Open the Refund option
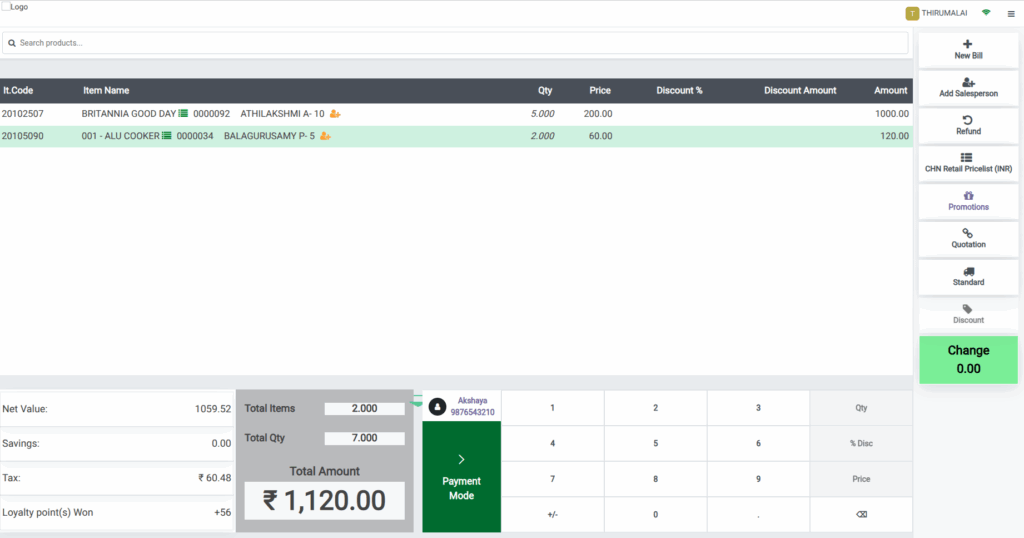The image size is (1024, 538). pyautogui.click(x=968, y=125)
